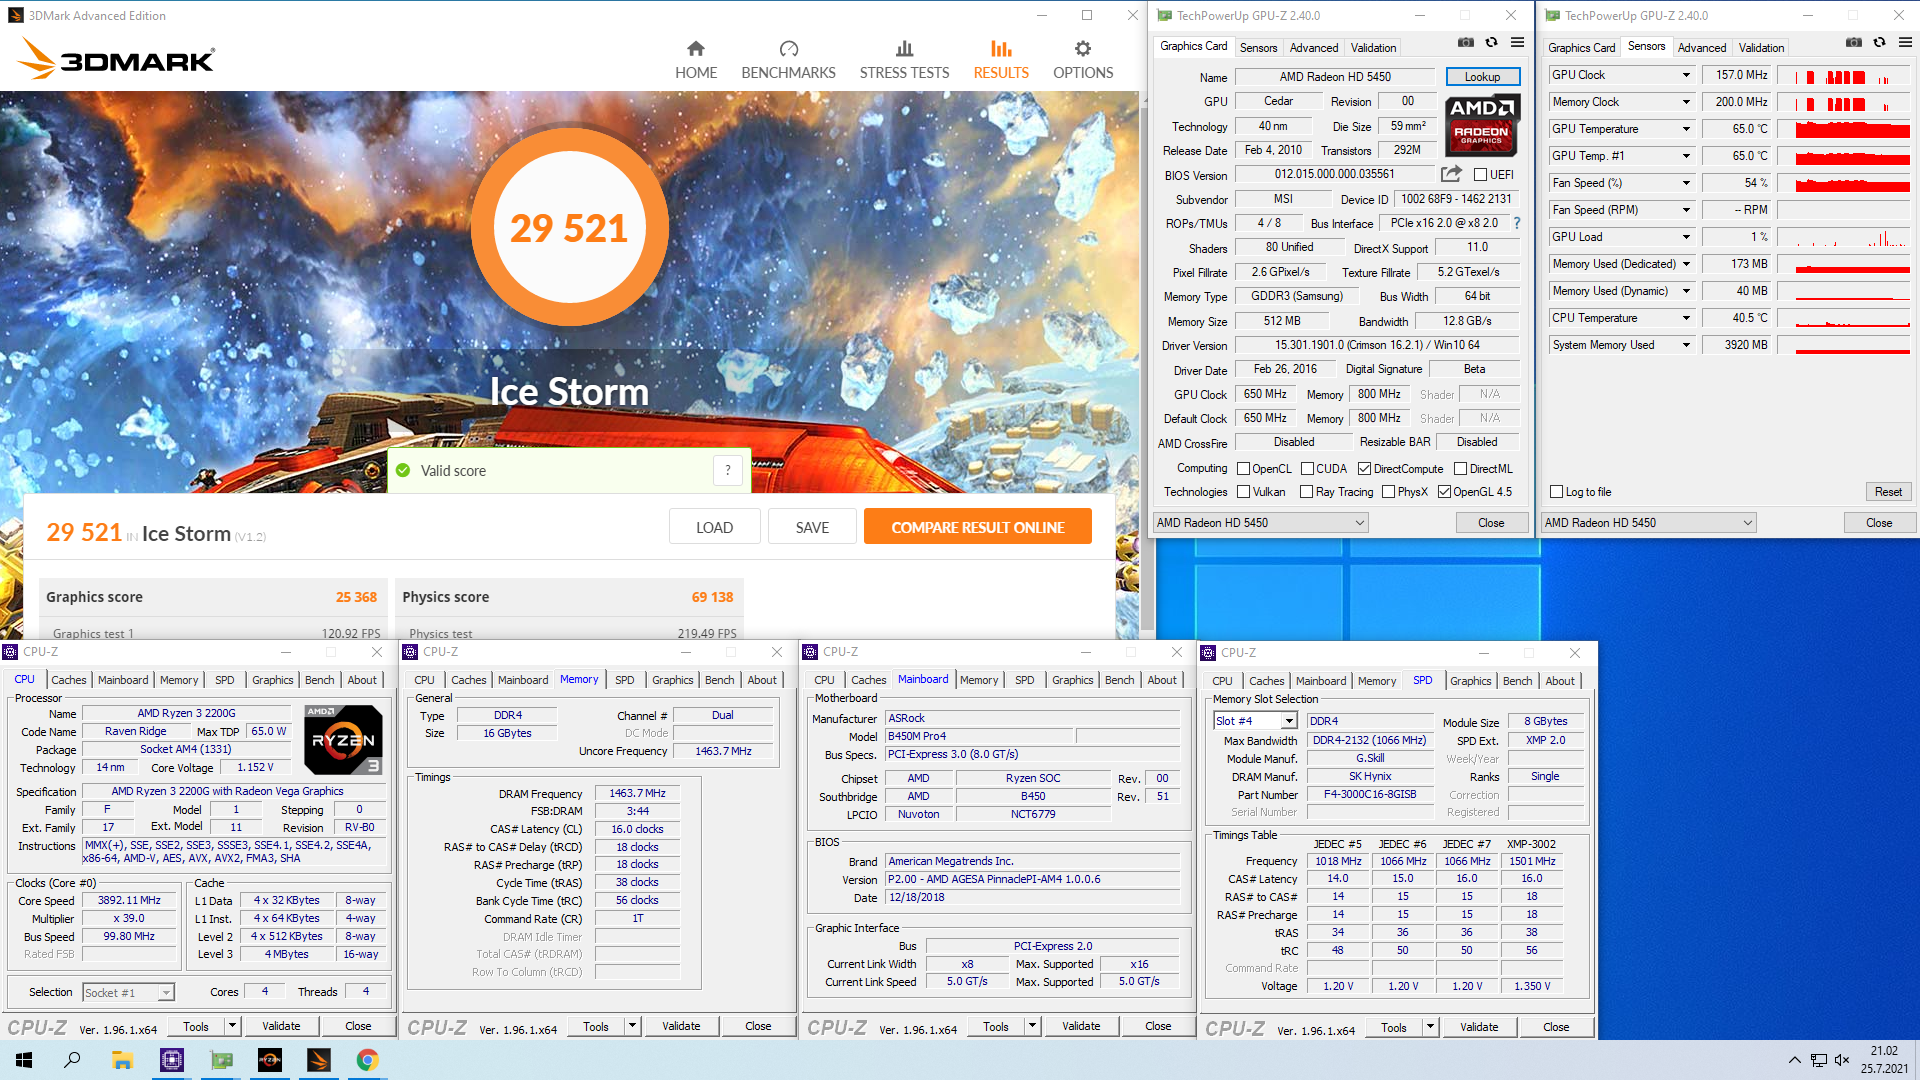Open GPU Temperature sensor dropdown
The width and height of the screenshot is (1920, 1080).
(x=1686, y=129)
